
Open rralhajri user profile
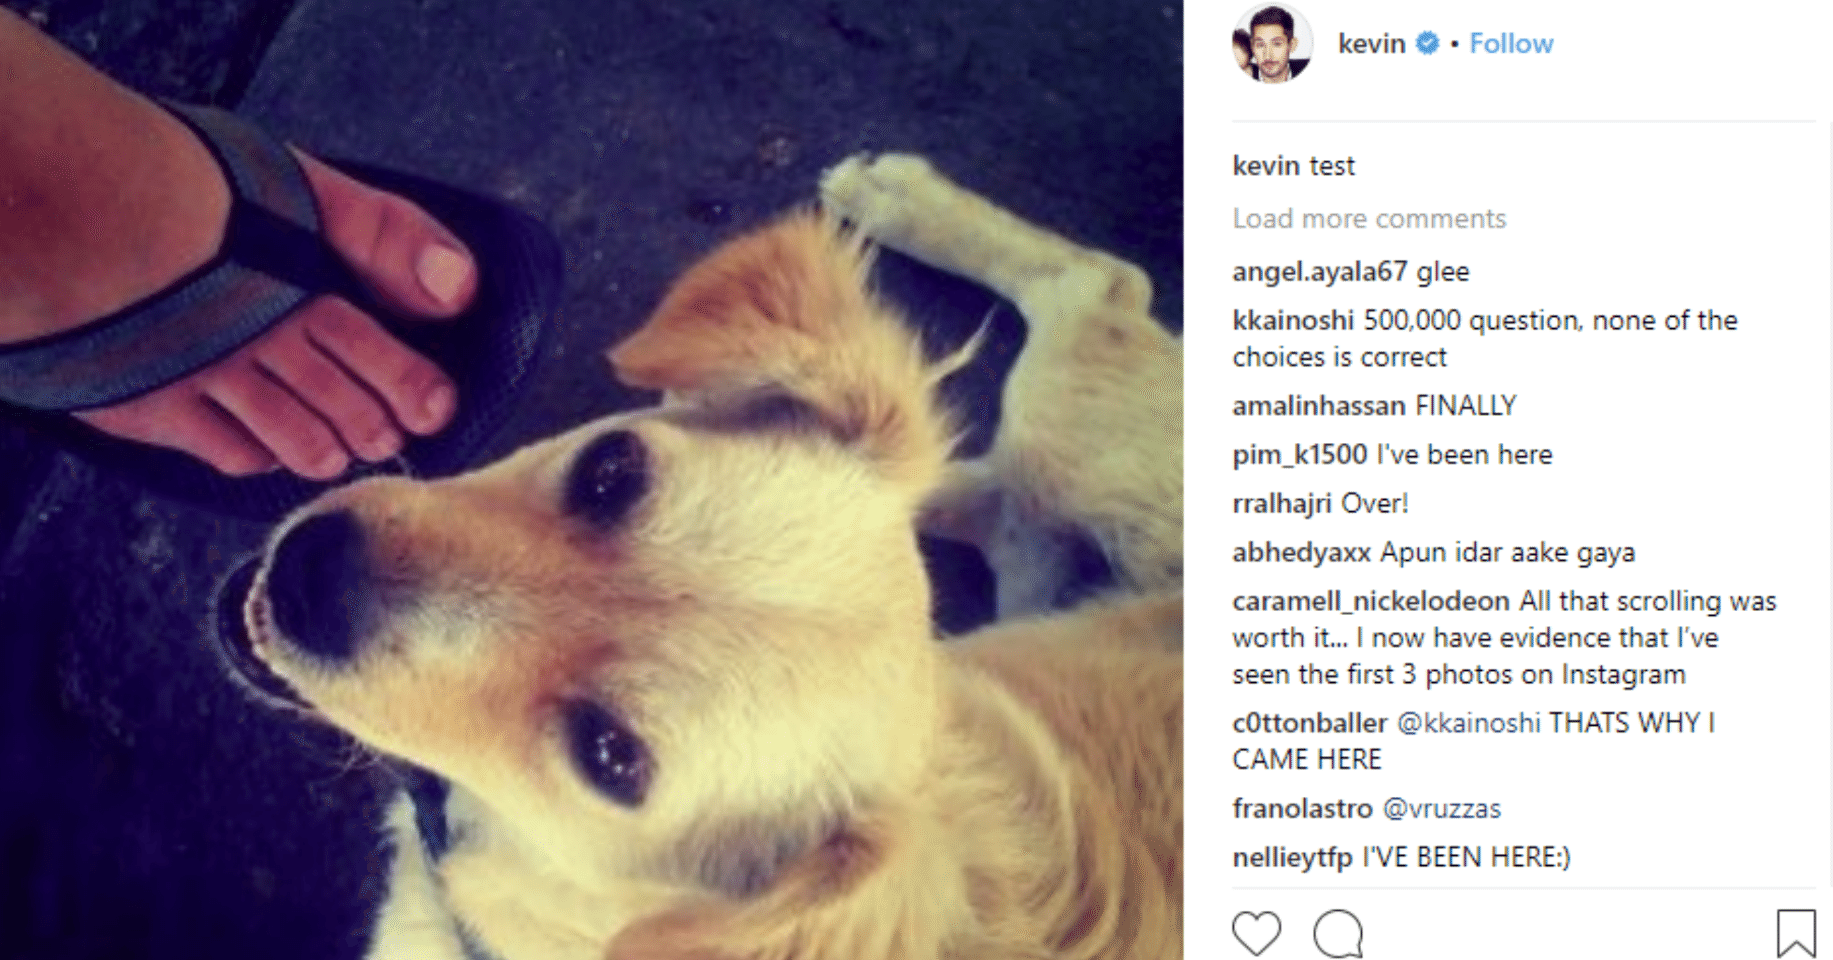[x=1282, y=503]
